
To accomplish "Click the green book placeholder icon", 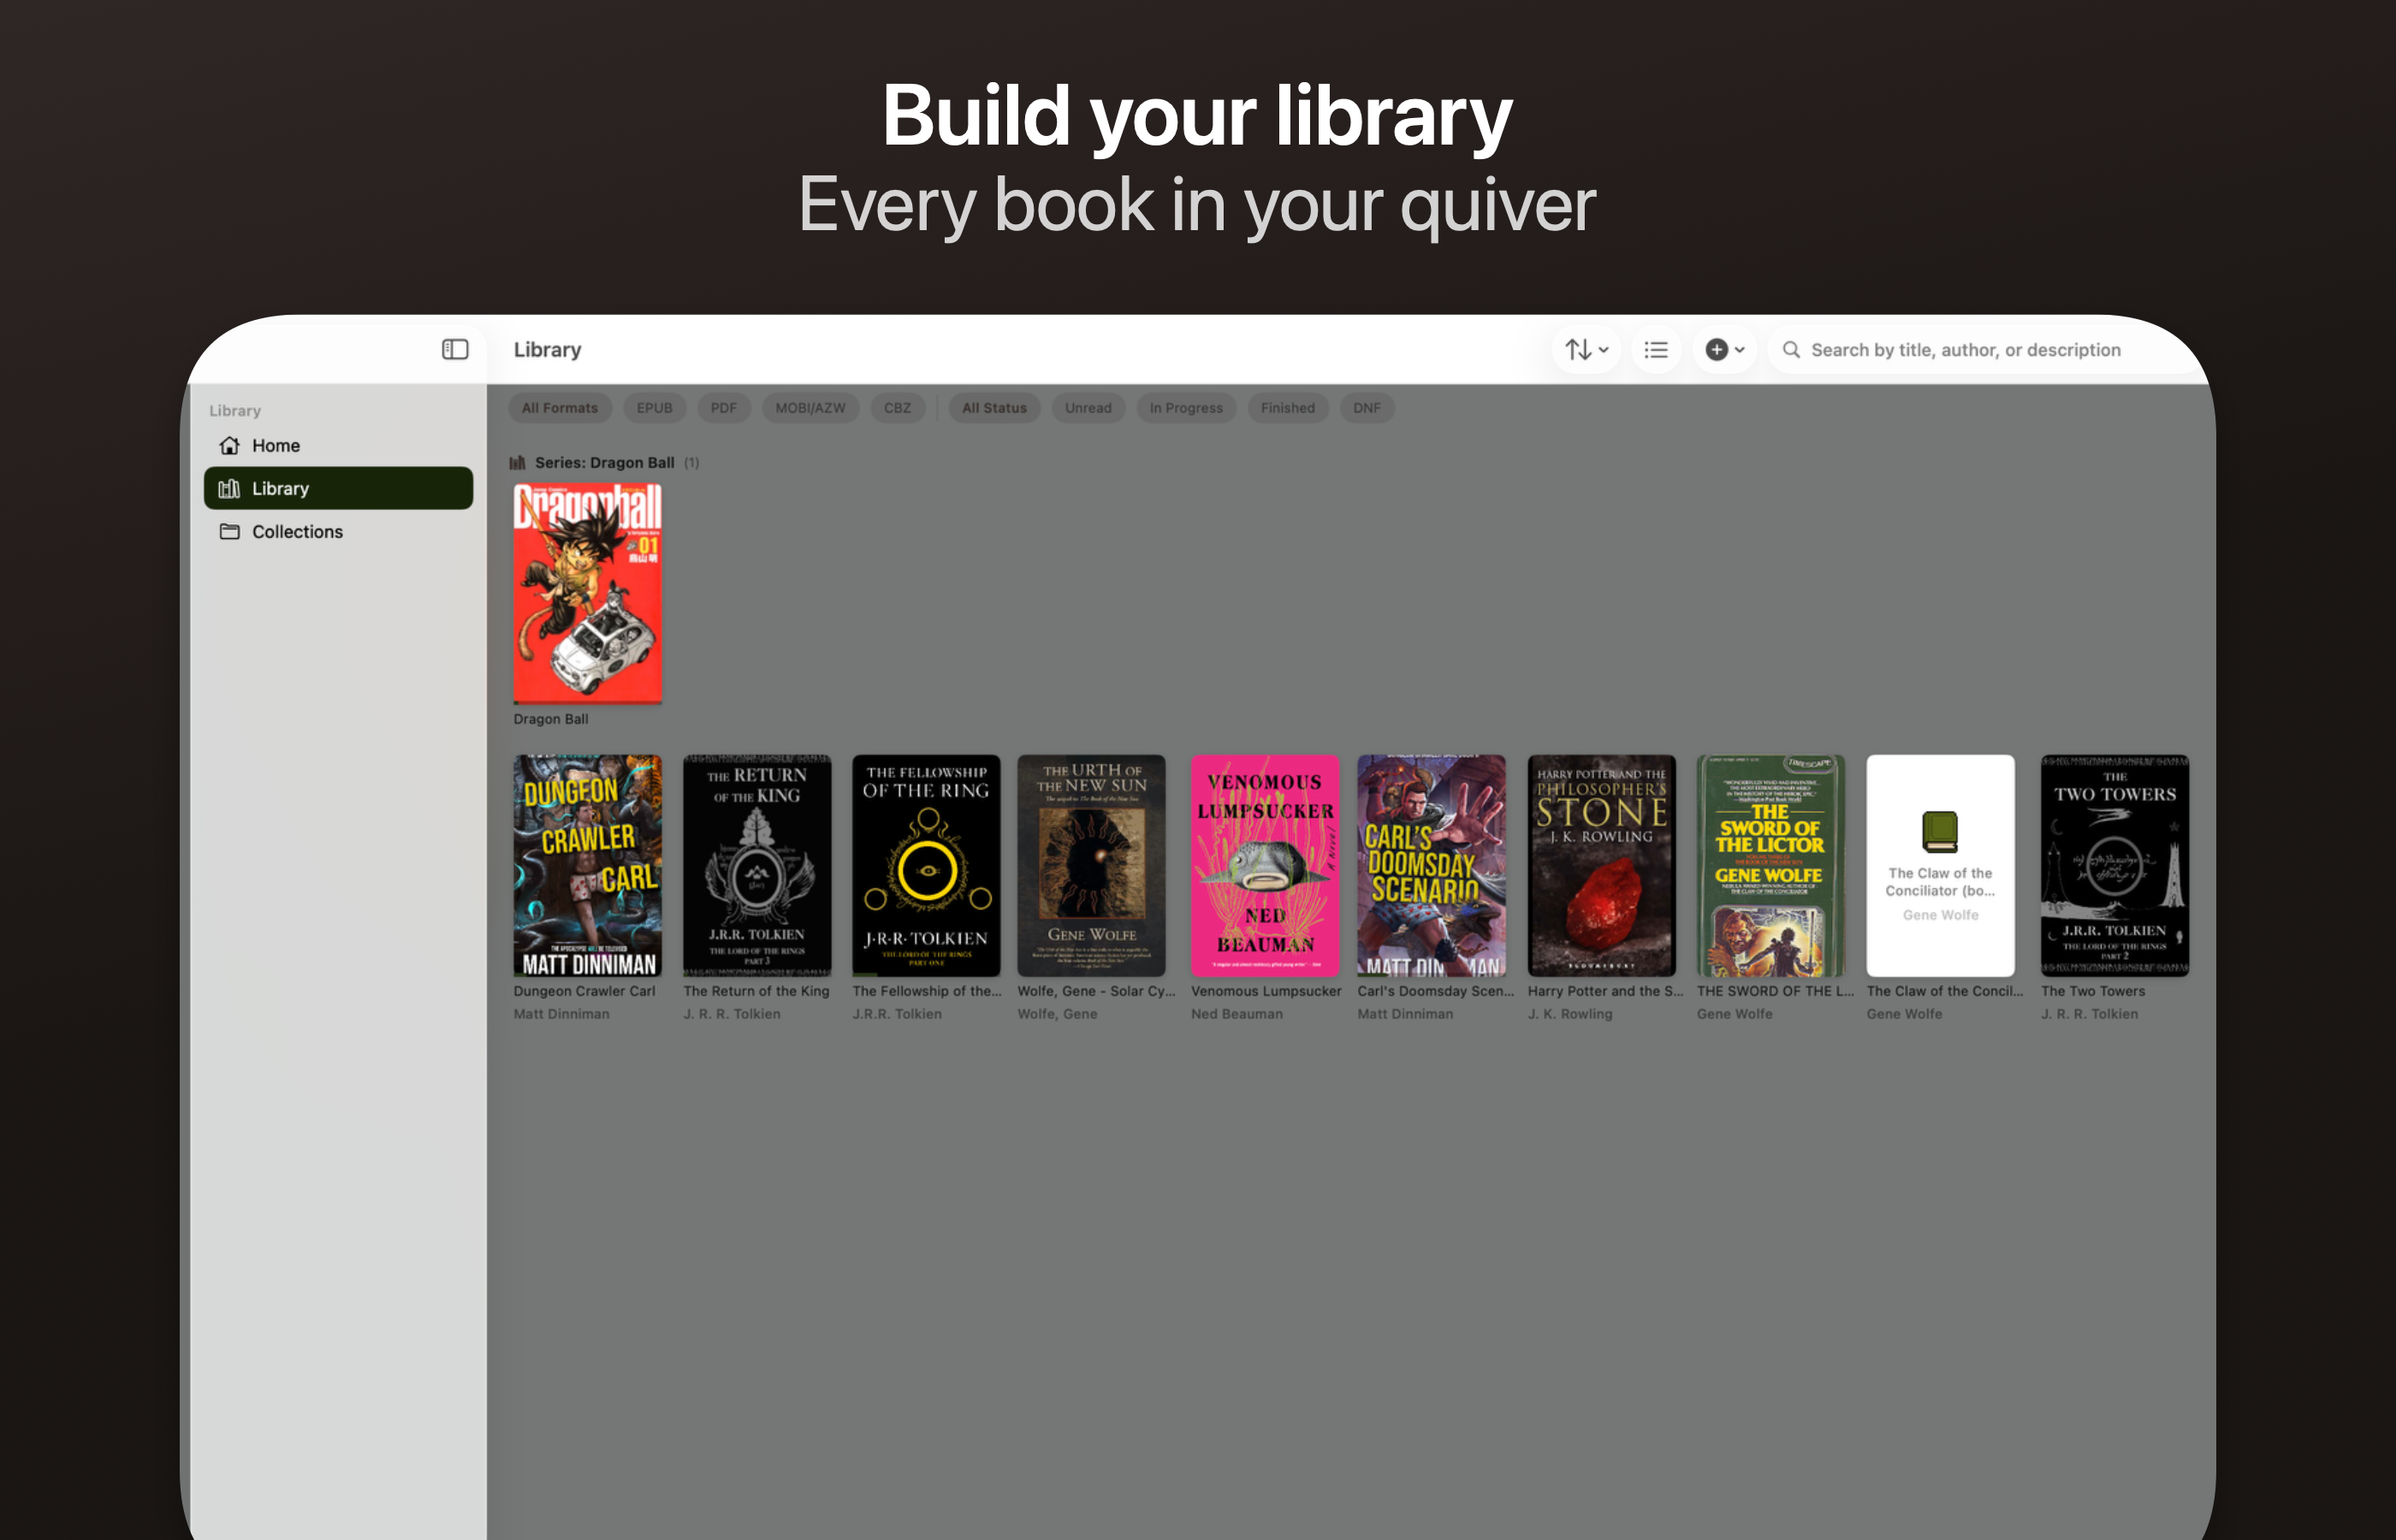I will click(x=1940, y=831).
